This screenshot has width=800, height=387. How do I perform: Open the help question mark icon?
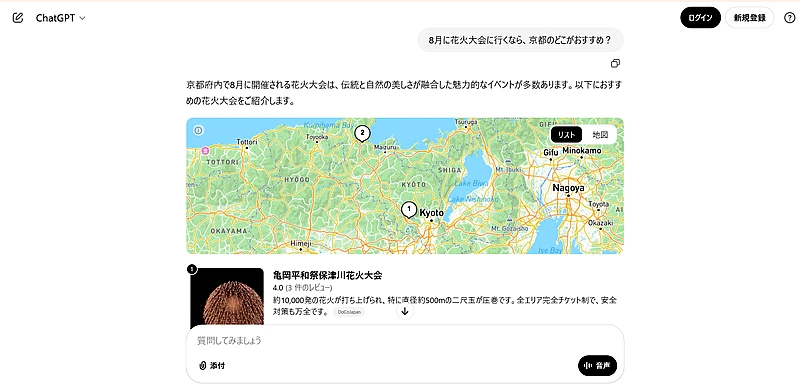click(789, 18)
